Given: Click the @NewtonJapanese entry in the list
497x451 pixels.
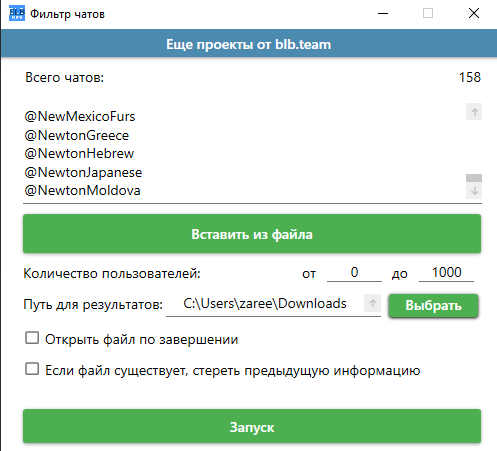Looking at the screenshot, I should (83, 172).
